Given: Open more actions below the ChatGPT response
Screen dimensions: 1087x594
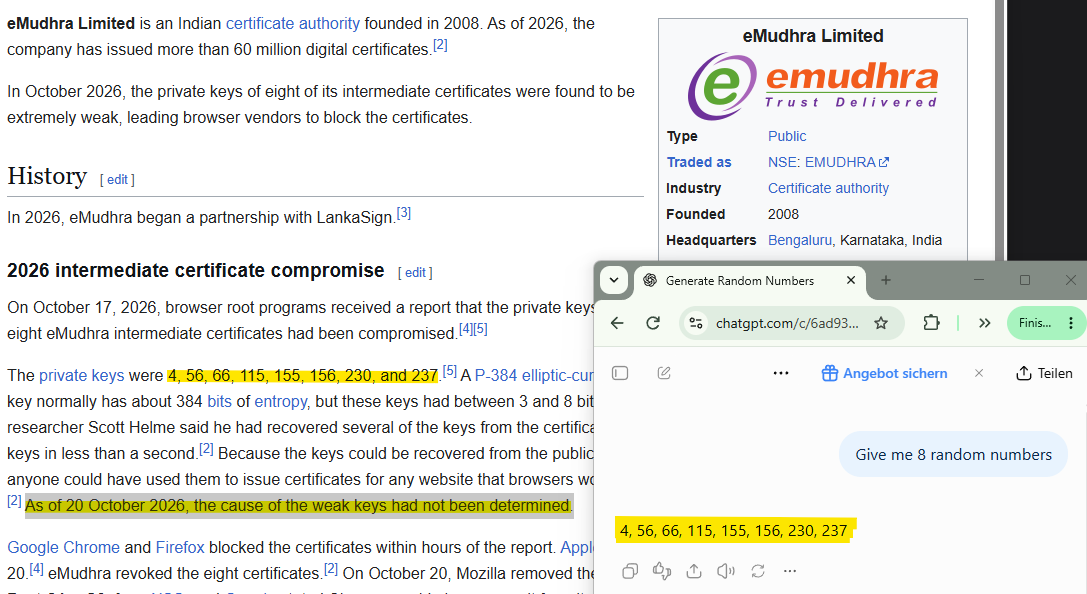Looking at the screenshot, I should click(790, 571).
